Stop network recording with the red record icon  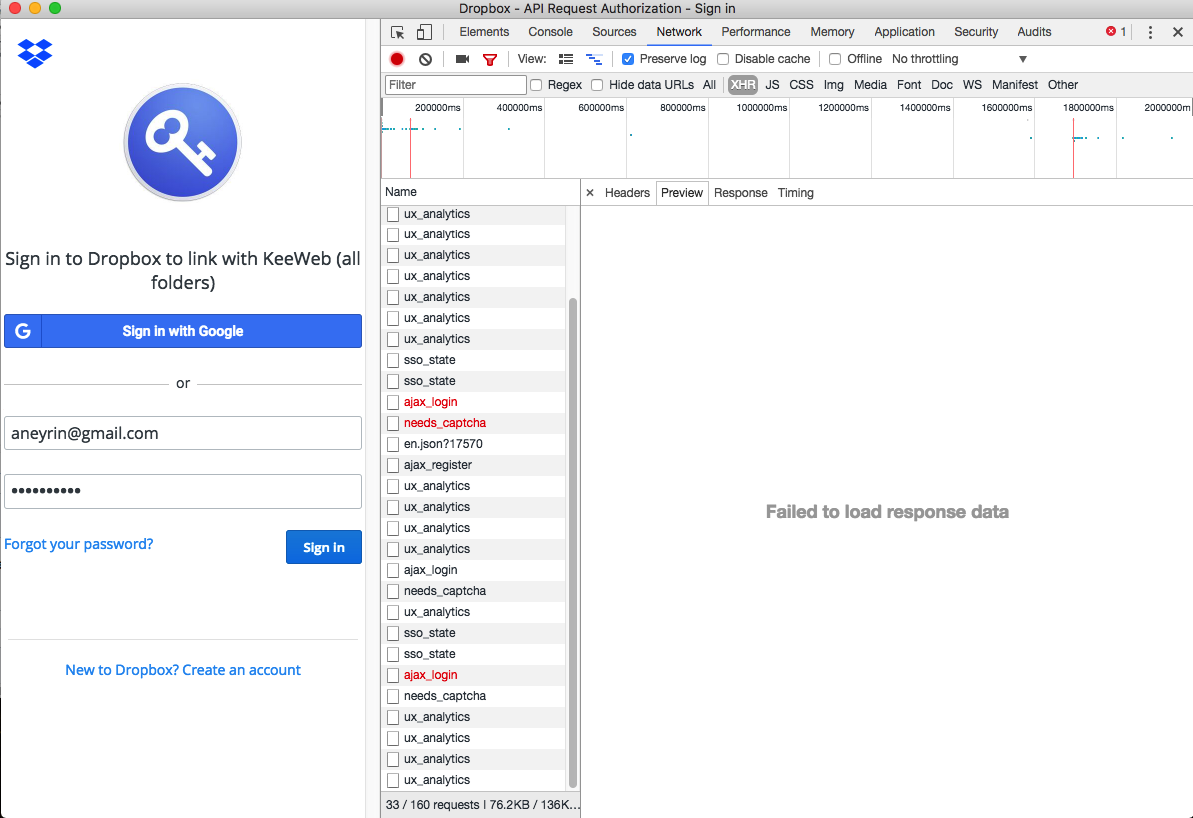point(396,59)
